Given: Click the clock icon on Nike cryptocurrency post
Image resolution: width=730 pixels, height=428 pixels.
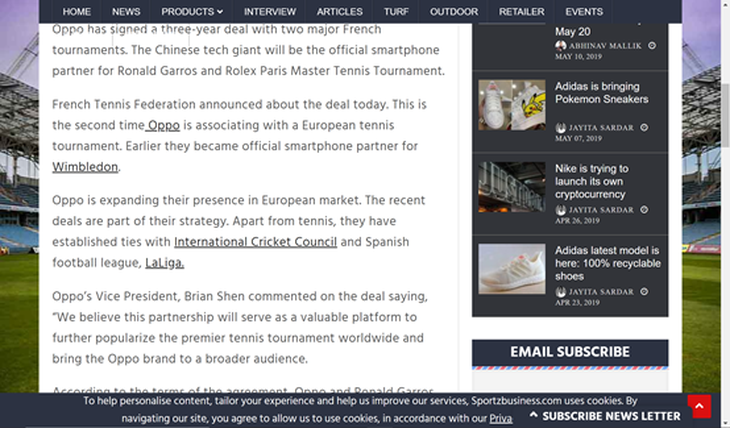Looking at the screenshot, I should (644, 210).
